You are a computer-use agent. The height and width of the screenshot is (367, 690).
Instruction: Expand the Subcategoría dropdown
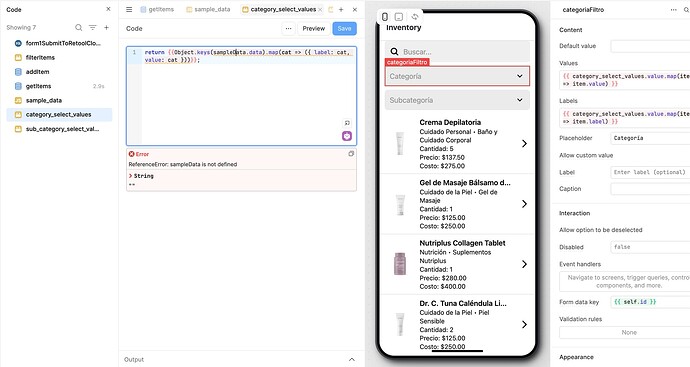pos(457,100)
